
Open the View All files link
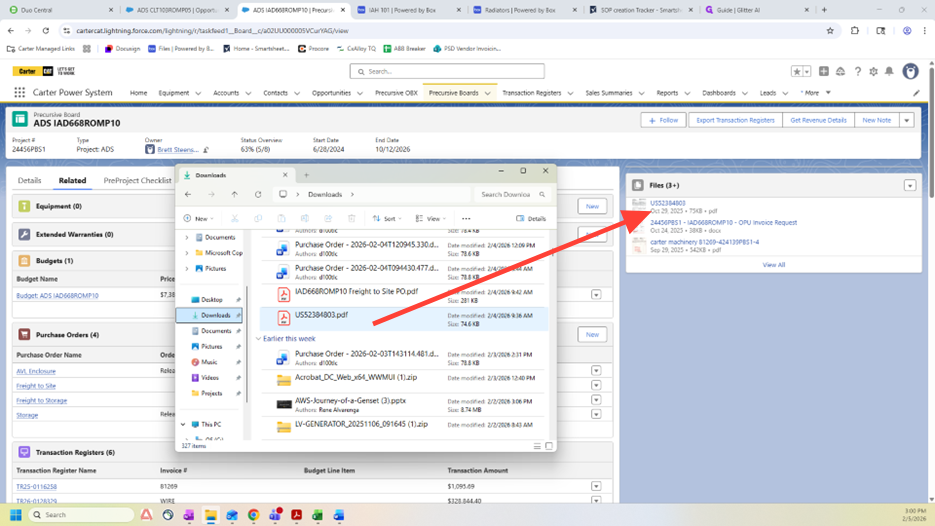(773, 265)
